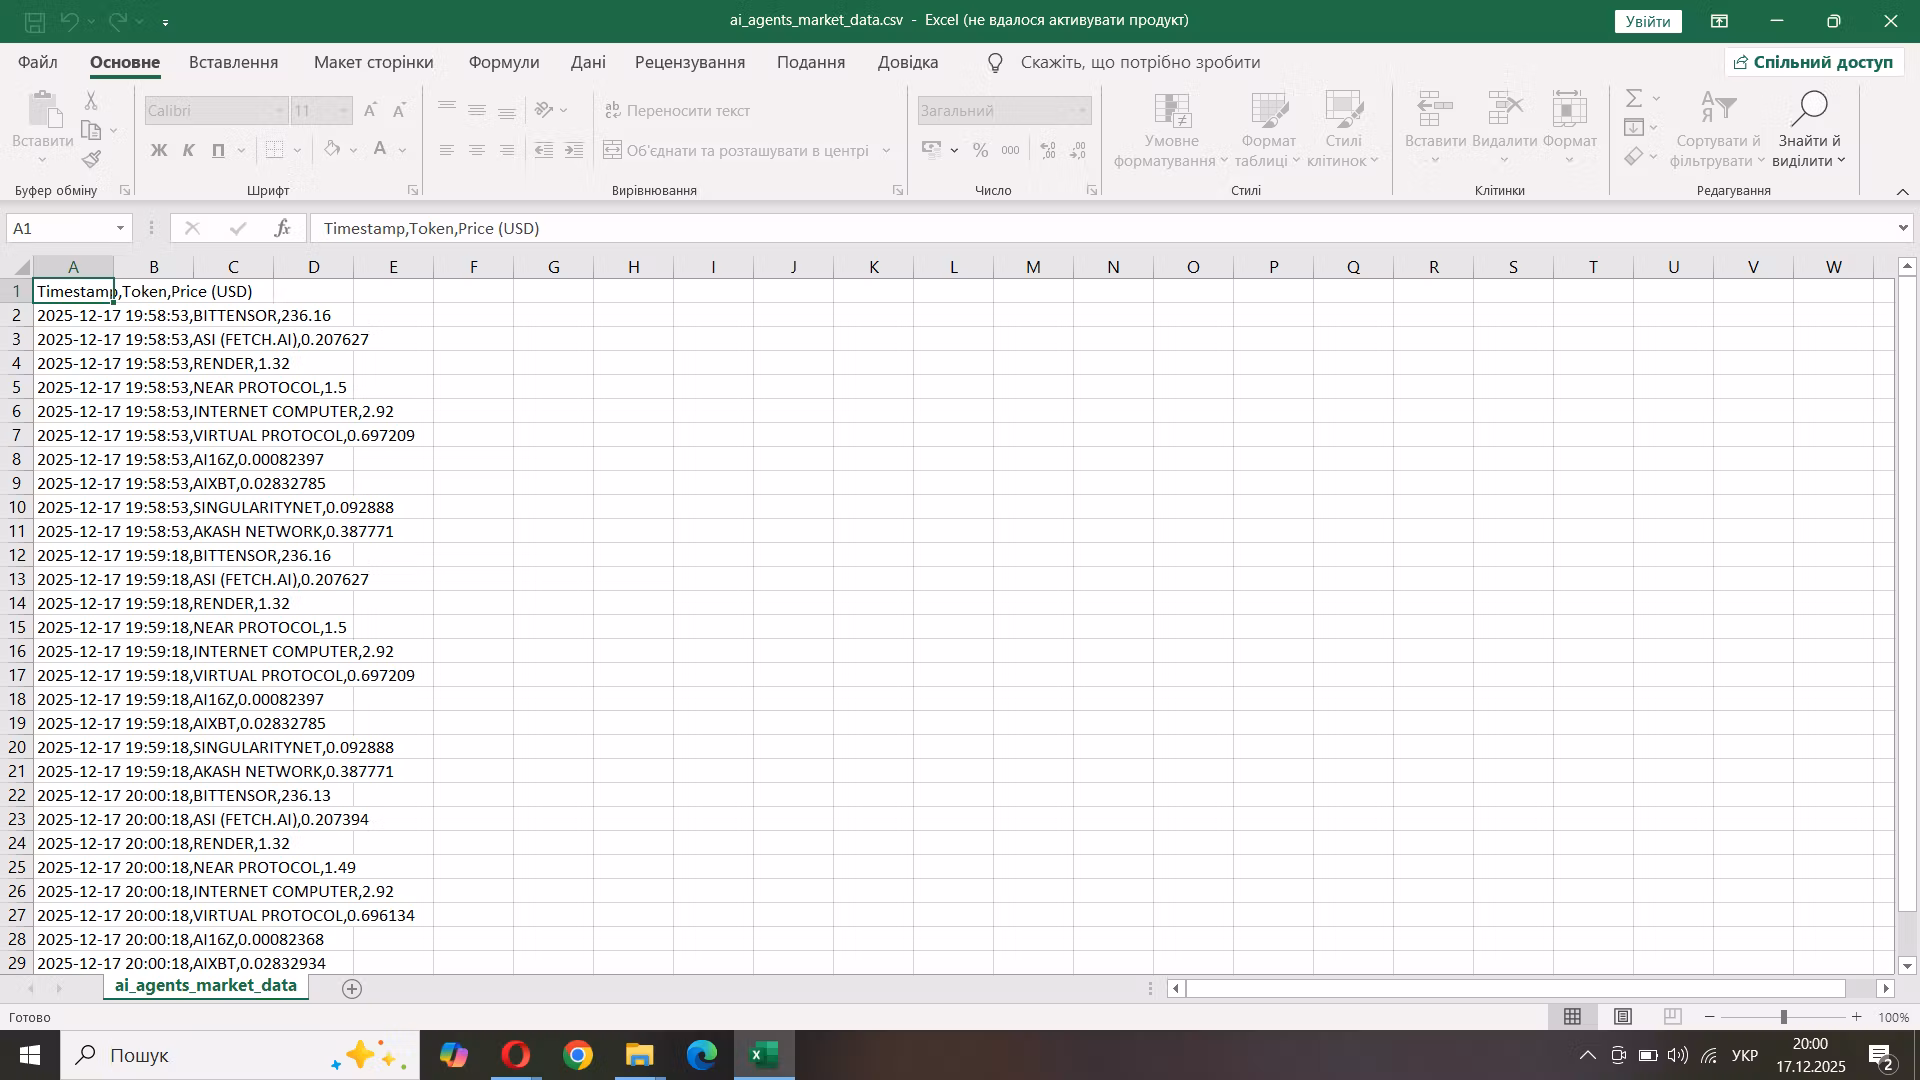The image size is (1920, 1080).
Task: Open the Формули ribbon tab
Action: 504,63
